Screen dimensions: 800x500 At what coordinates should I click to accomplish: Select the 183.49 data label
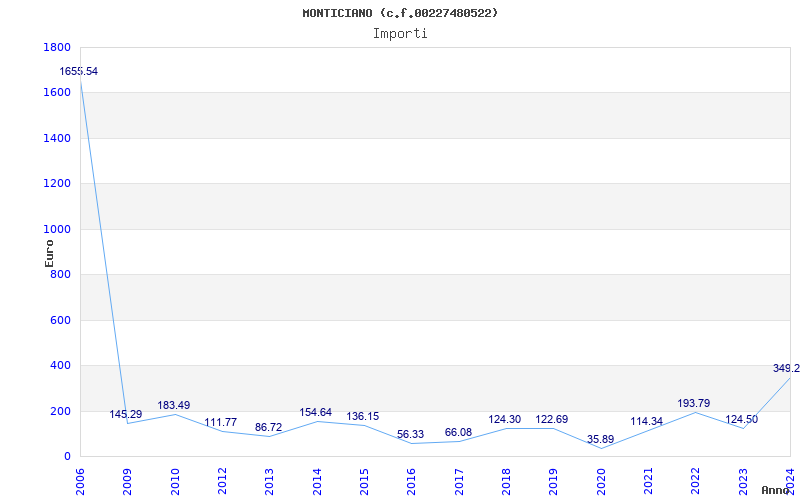coord(173,406)
